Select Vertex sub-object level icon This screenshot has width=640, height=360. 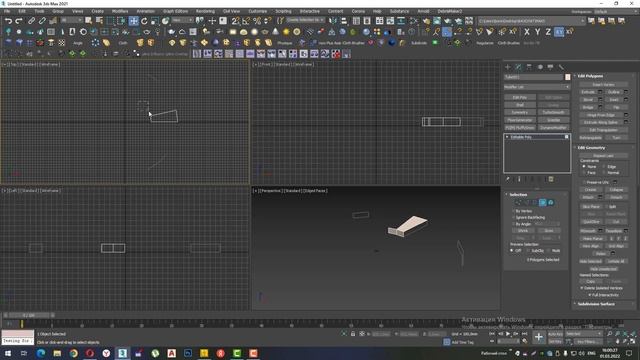pos(518,202)
